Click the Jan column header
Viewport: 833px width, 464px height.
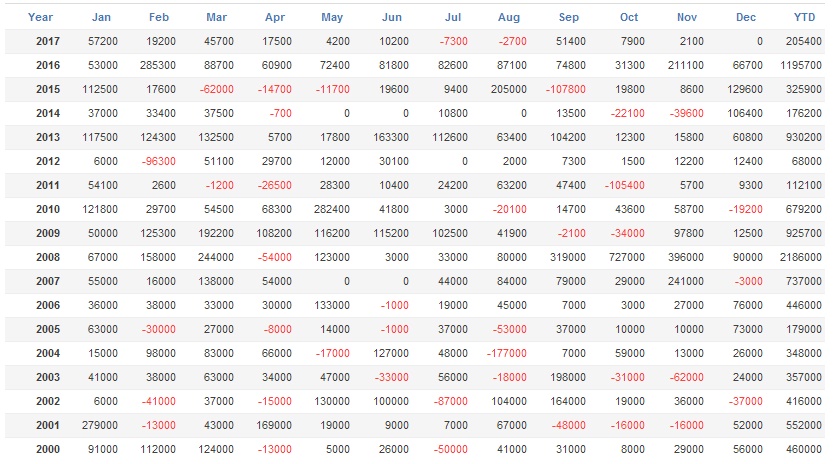101,17
